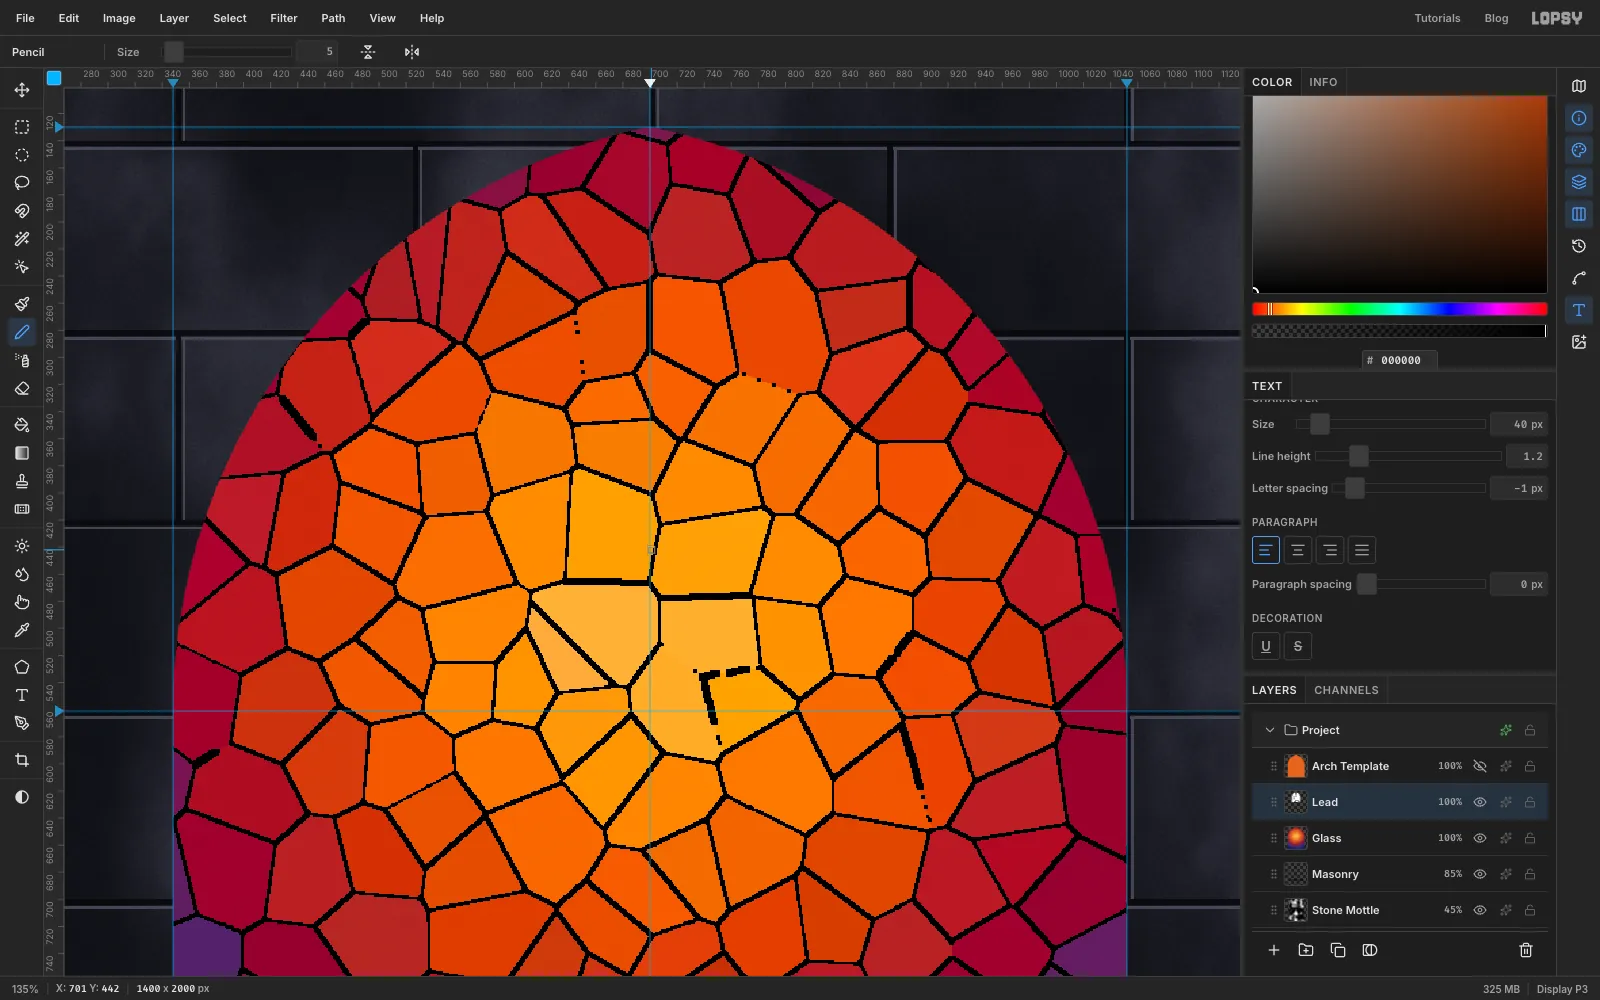The image size is (1600, 1000).
Task: Center-align the paragraph text
Action: click(x=1298, y=550)
